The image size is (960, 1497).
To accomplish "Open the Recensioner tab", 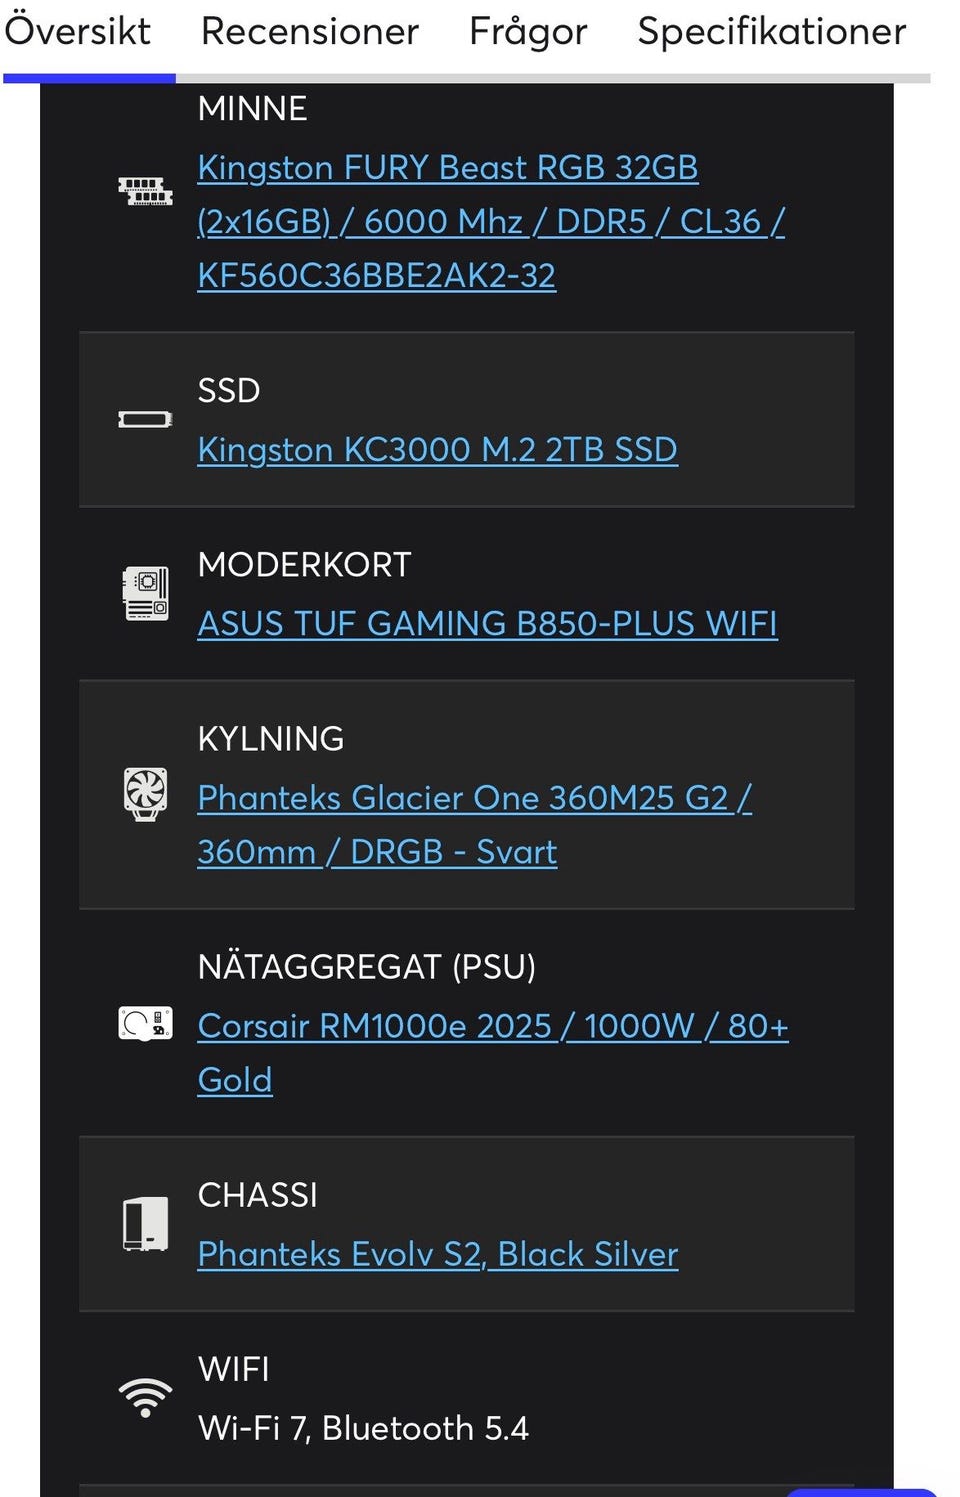I will (309, 31).
